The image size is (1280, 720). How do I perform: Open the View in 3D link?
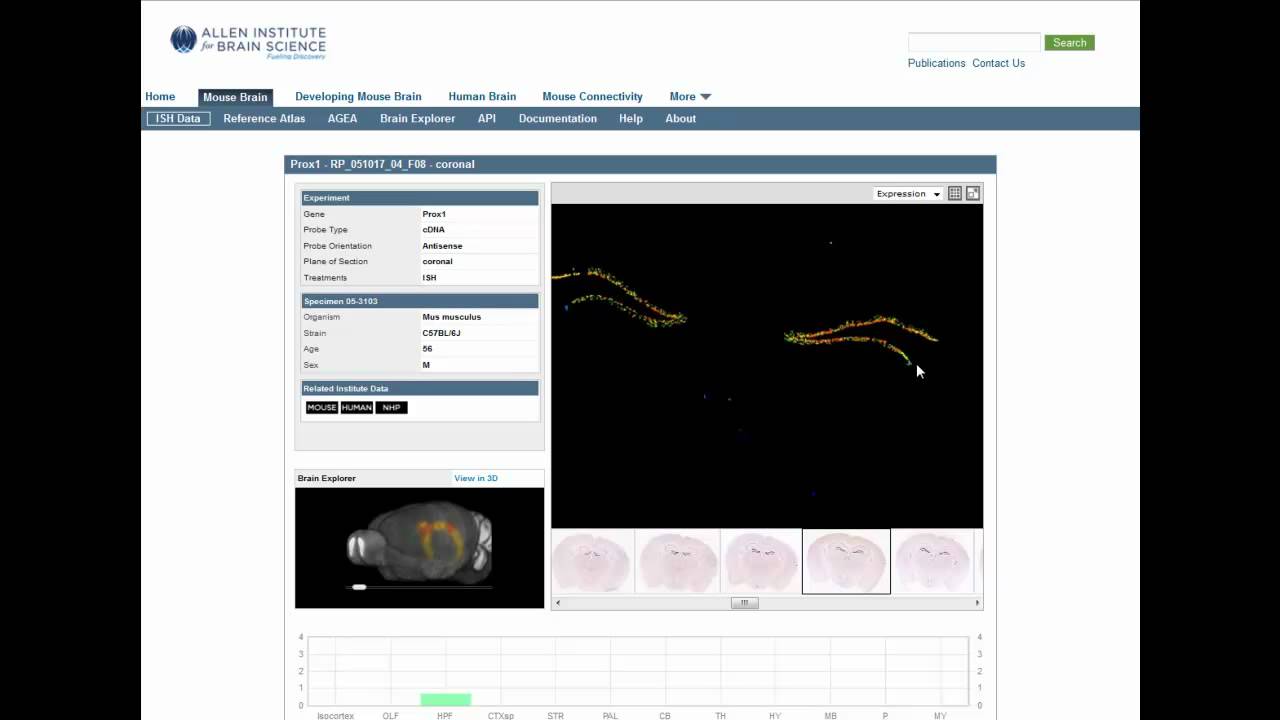(x=475, y=478)
